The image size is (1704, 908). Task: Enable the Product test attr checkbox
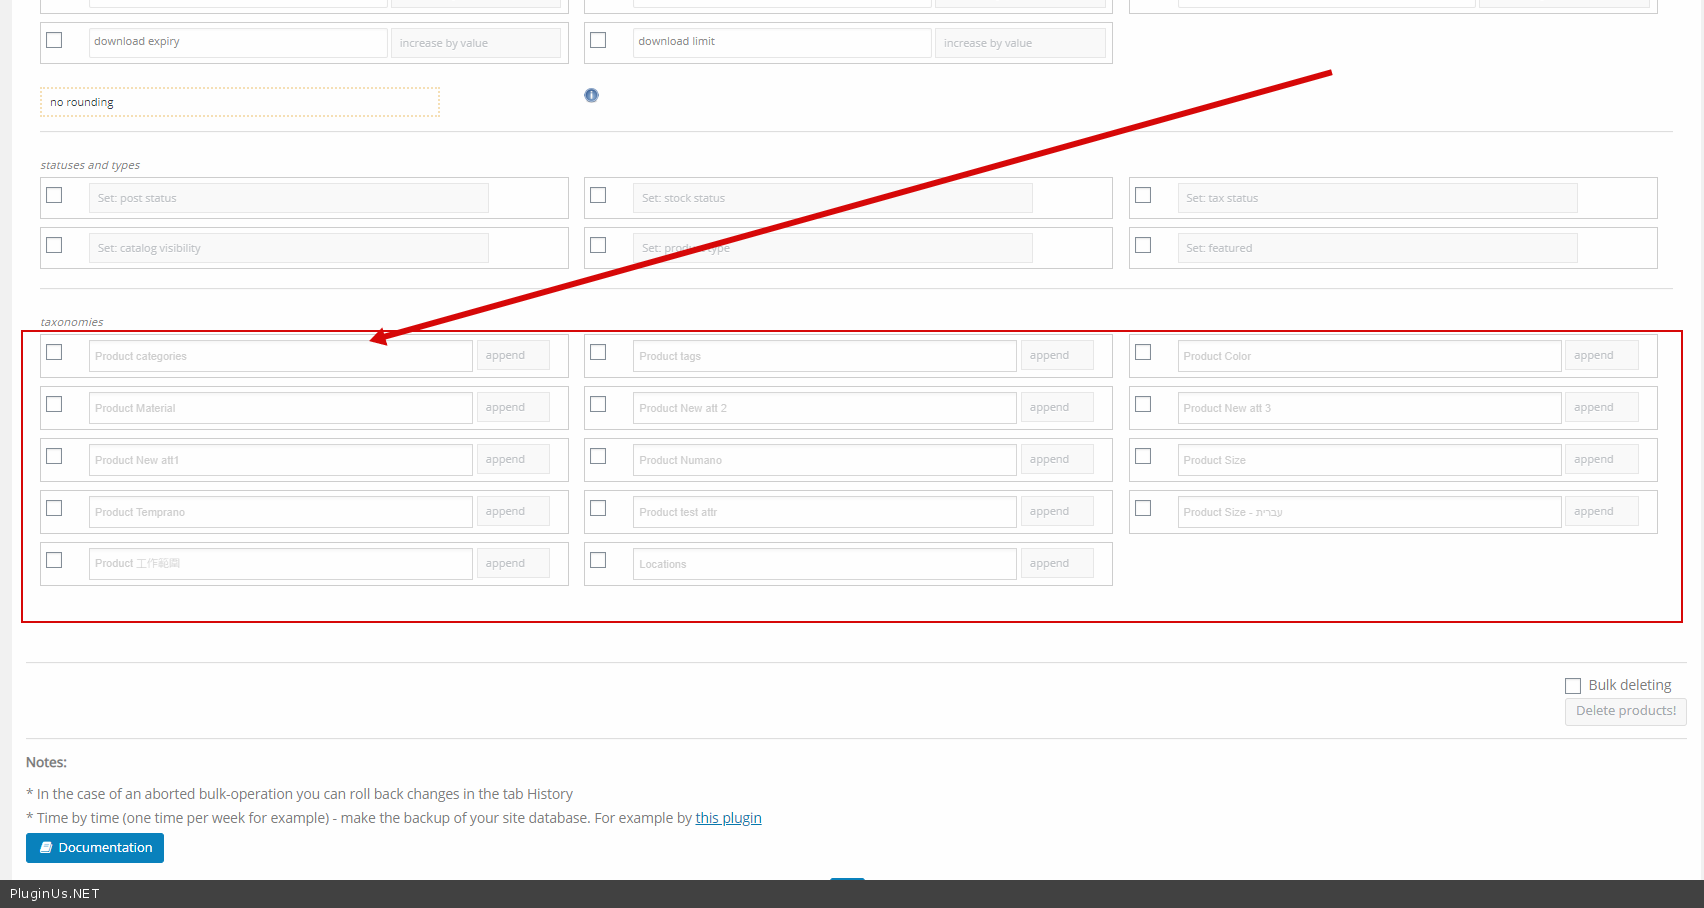coord(598,508)
